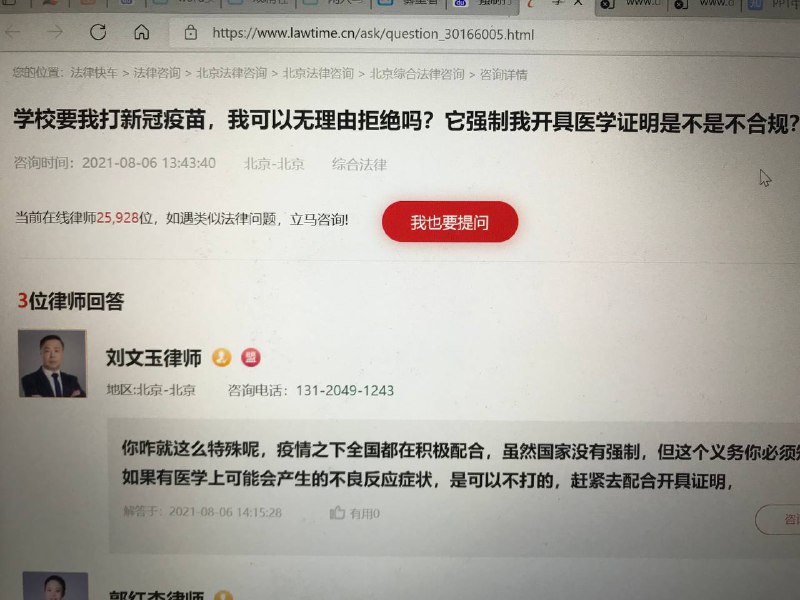The height and width of the screenshot is (600, 800).
Task: Click the second lawyer's photo thumbnail
Action: (55, 586)
